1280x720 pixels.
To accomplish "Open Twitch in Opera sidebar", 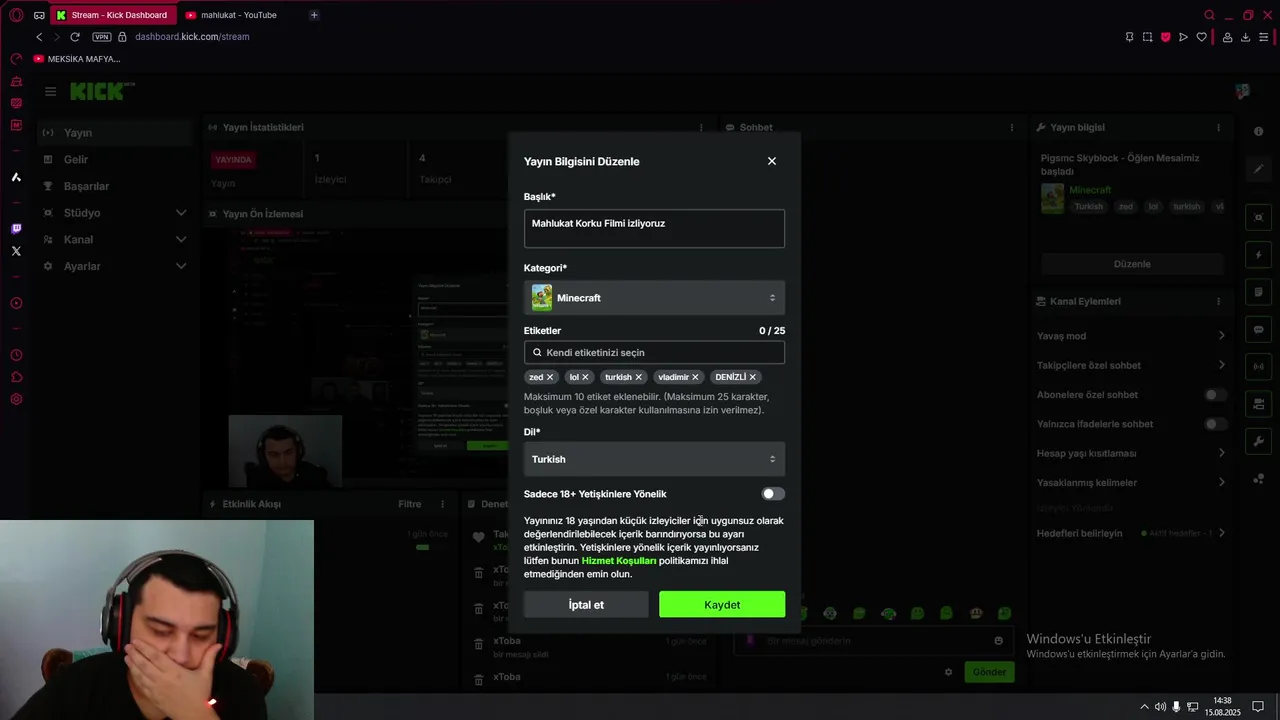I will click(16, 229).
